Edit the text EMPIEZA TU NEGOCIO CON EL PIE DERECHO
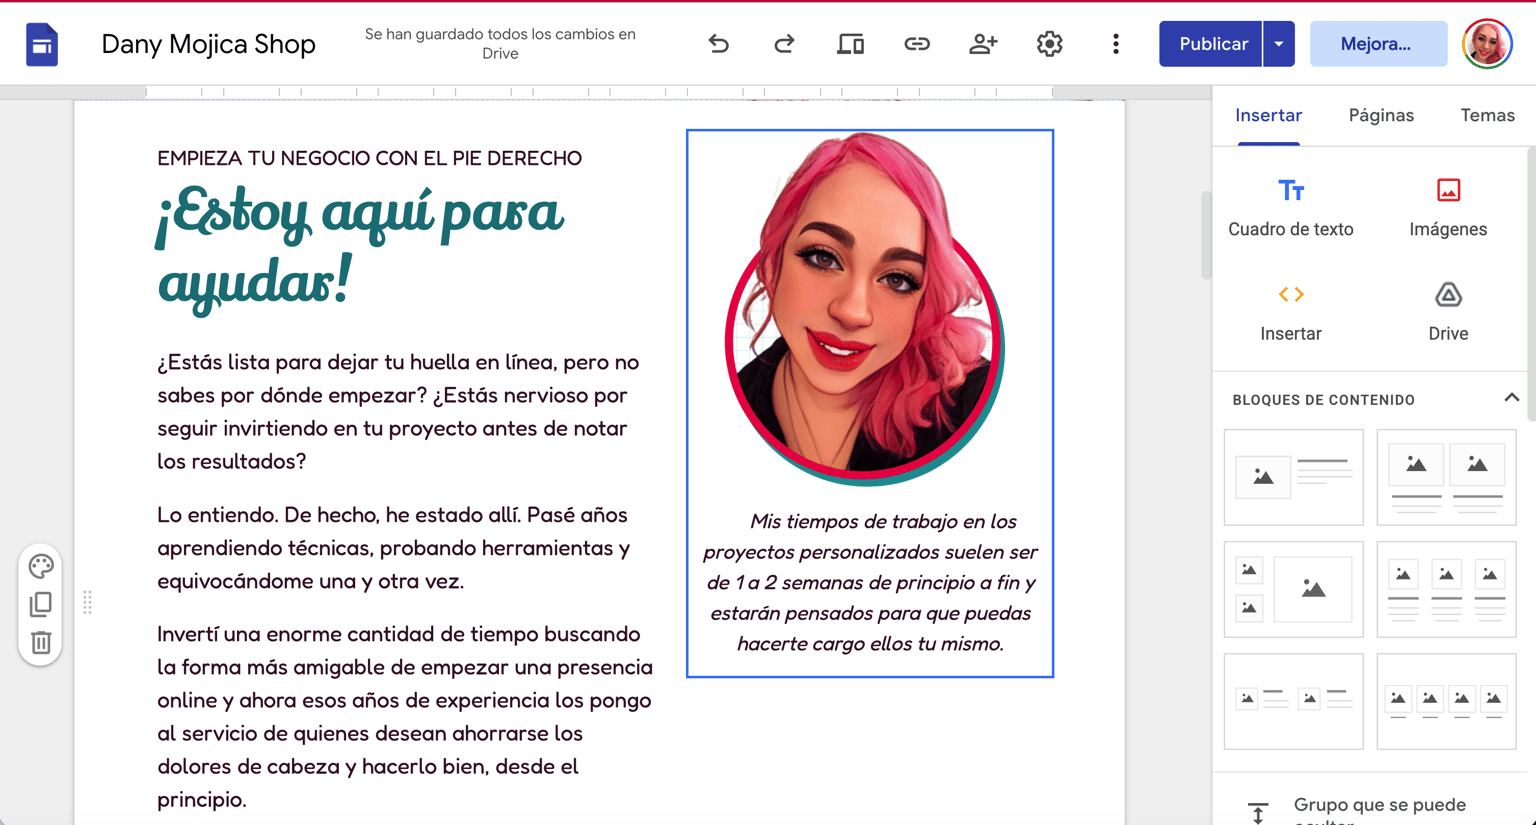The width and height of the screenshot is (1536, 825). (x=369, y=158)
